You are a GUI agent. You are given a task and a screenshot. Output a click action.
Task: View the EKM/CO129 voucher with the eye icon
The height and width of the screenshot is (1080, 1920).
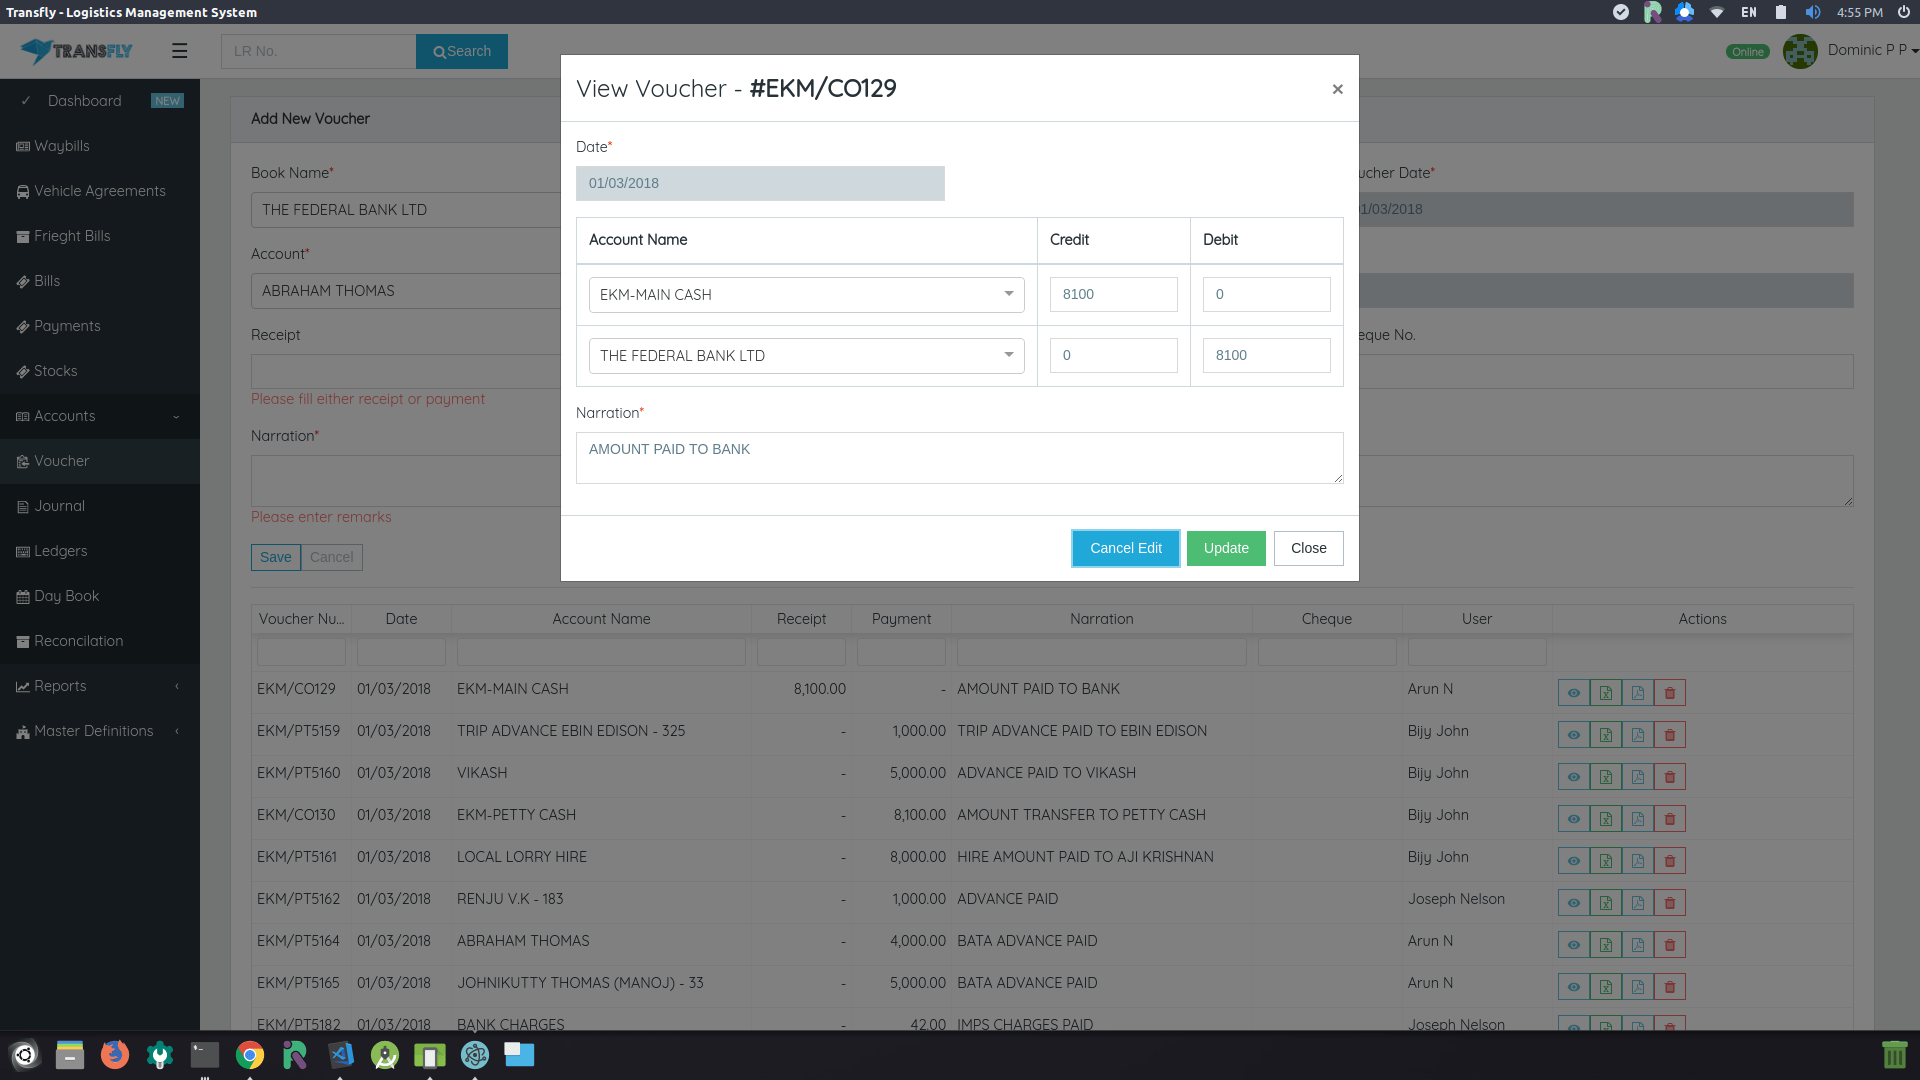[1574, 692]
